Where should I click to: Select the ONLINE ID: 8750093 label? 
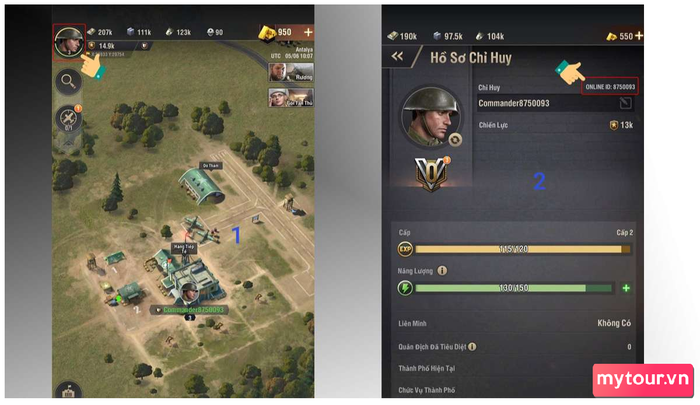(x=610, y=87)
